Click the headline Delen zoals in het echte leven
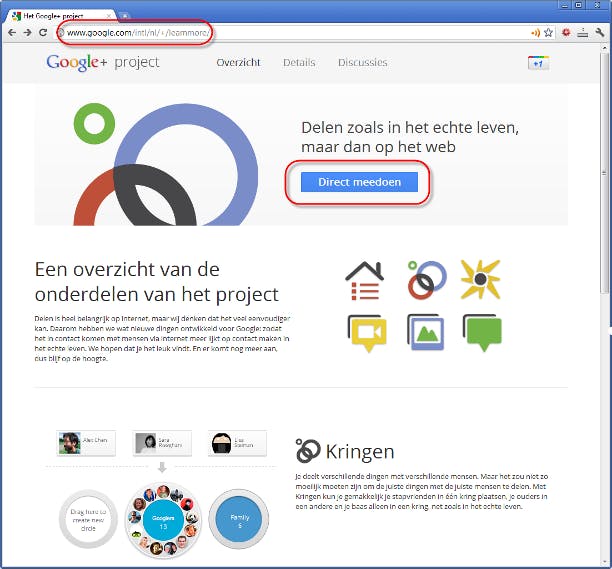The image size is (612, 569). tap(410, 137)
